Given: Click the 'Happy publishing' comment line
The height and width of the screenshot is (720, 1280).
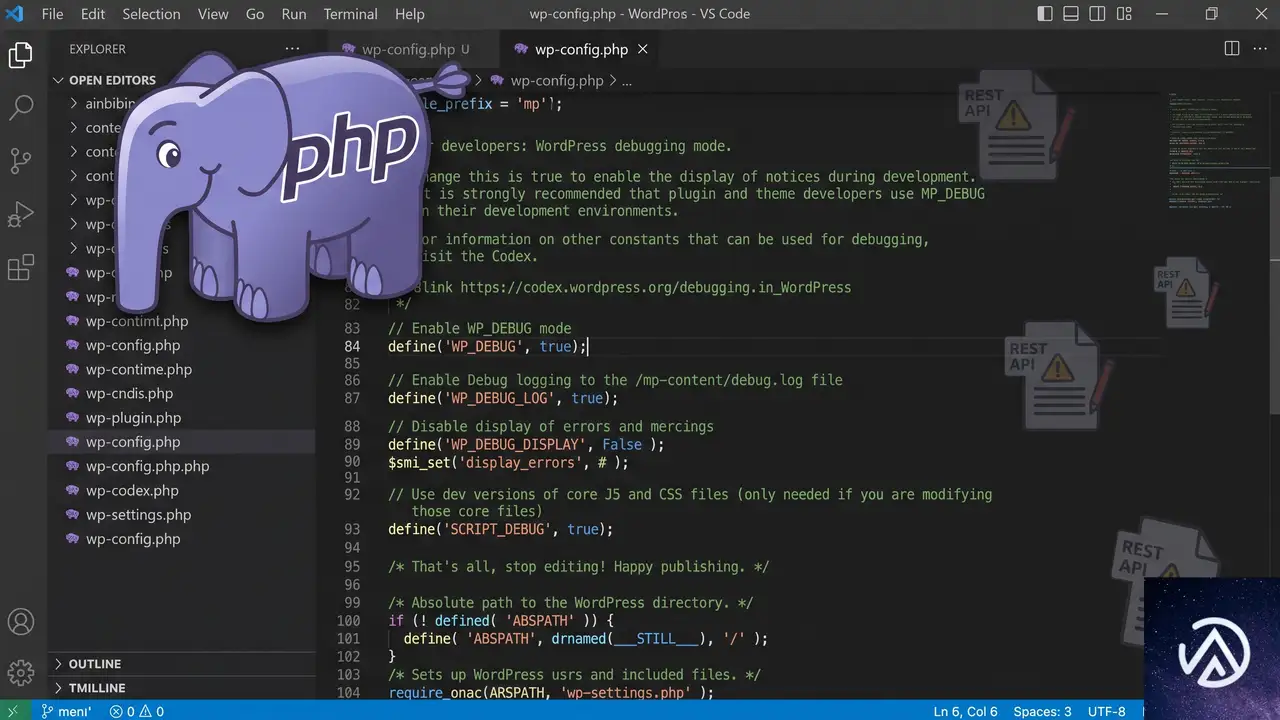Looking at the screenshot, I should [579, 567].
